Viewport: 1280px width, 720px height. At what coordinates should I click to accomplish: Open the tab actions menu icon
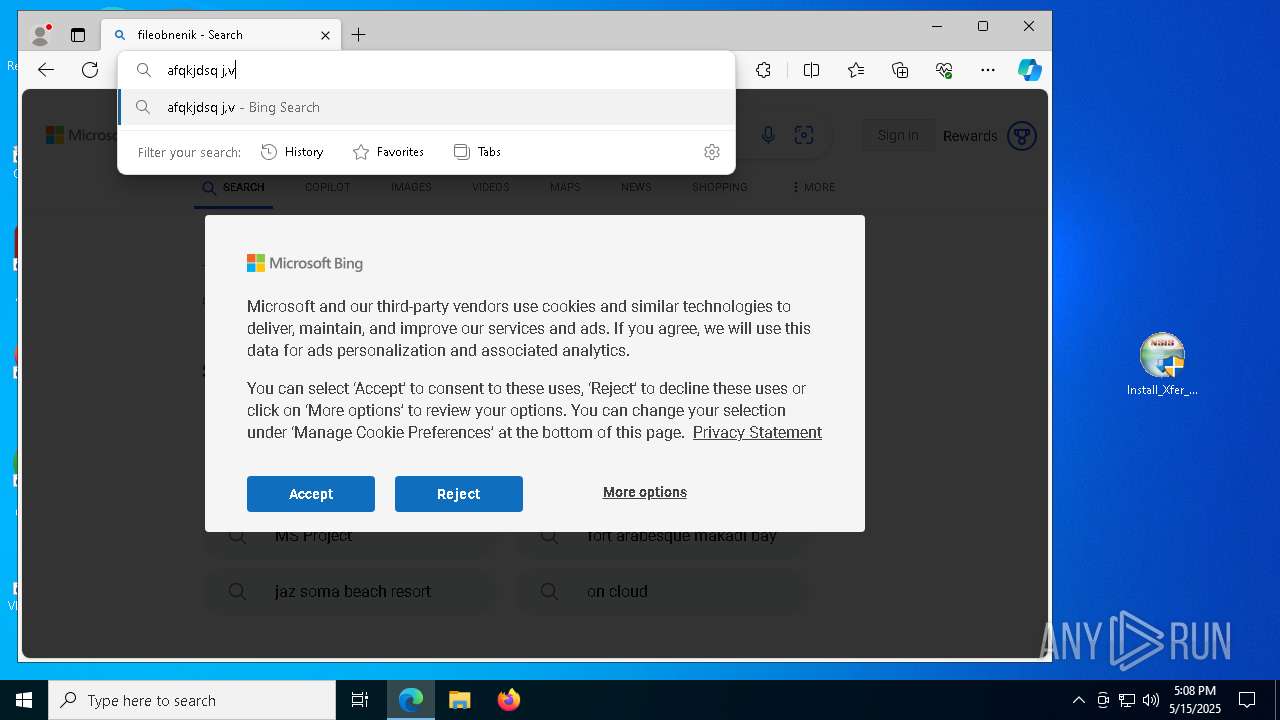click(x=78, y=35)
